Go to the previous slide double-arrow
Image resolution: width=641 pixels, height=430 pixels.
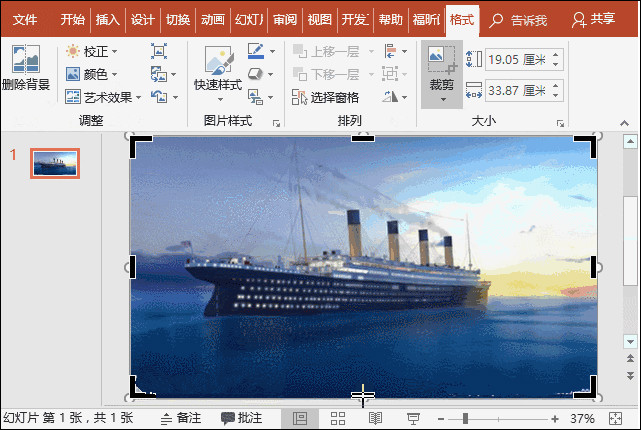630,359
